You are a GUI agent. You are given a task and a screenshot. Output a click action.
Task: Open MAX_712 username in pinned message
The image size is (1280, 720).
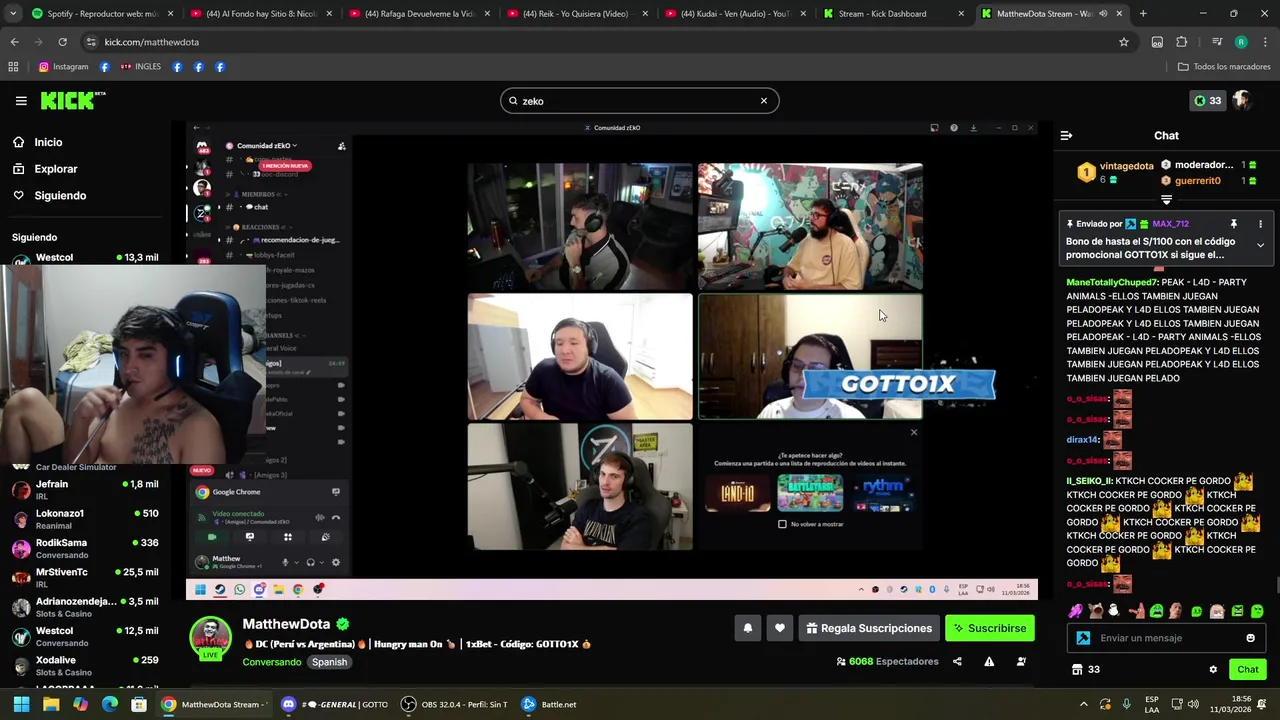(1170, 224)
